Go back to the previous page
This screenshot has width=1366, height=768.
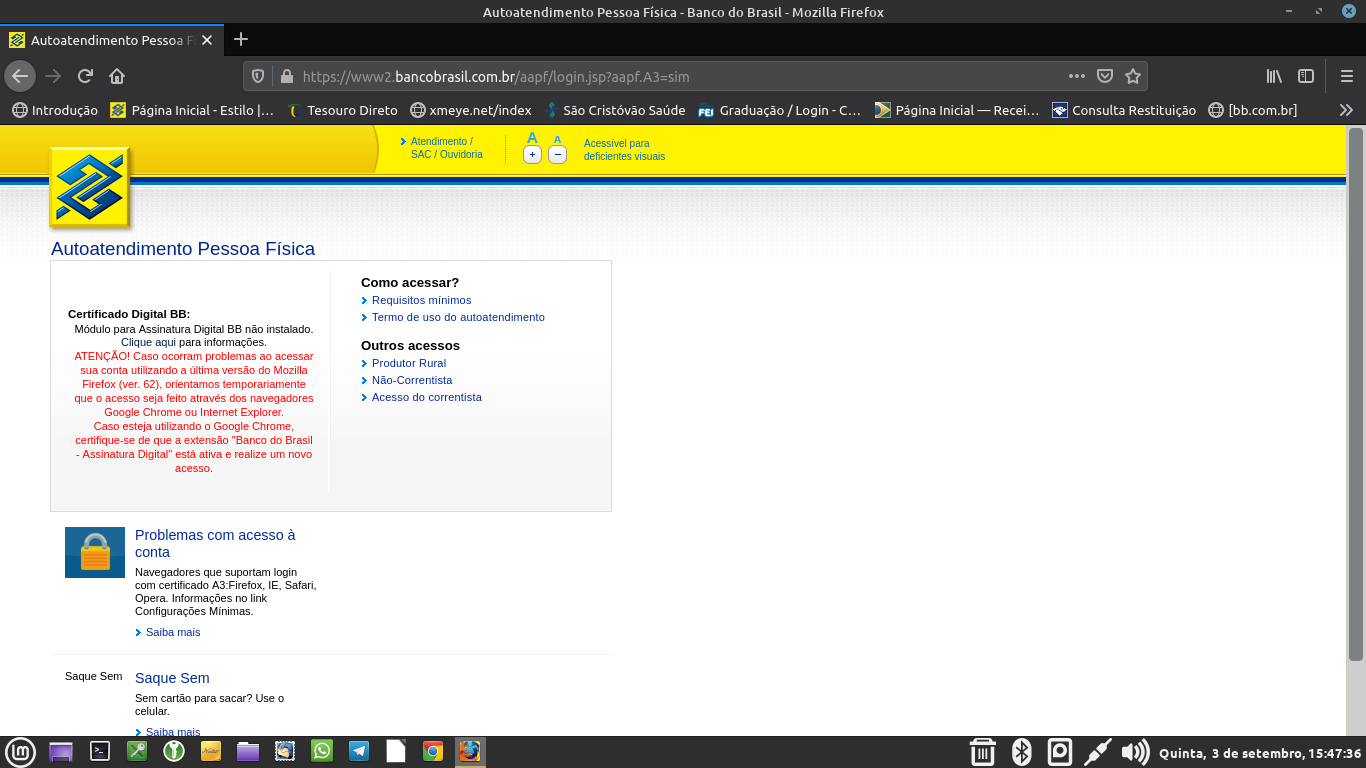(20, 76)
